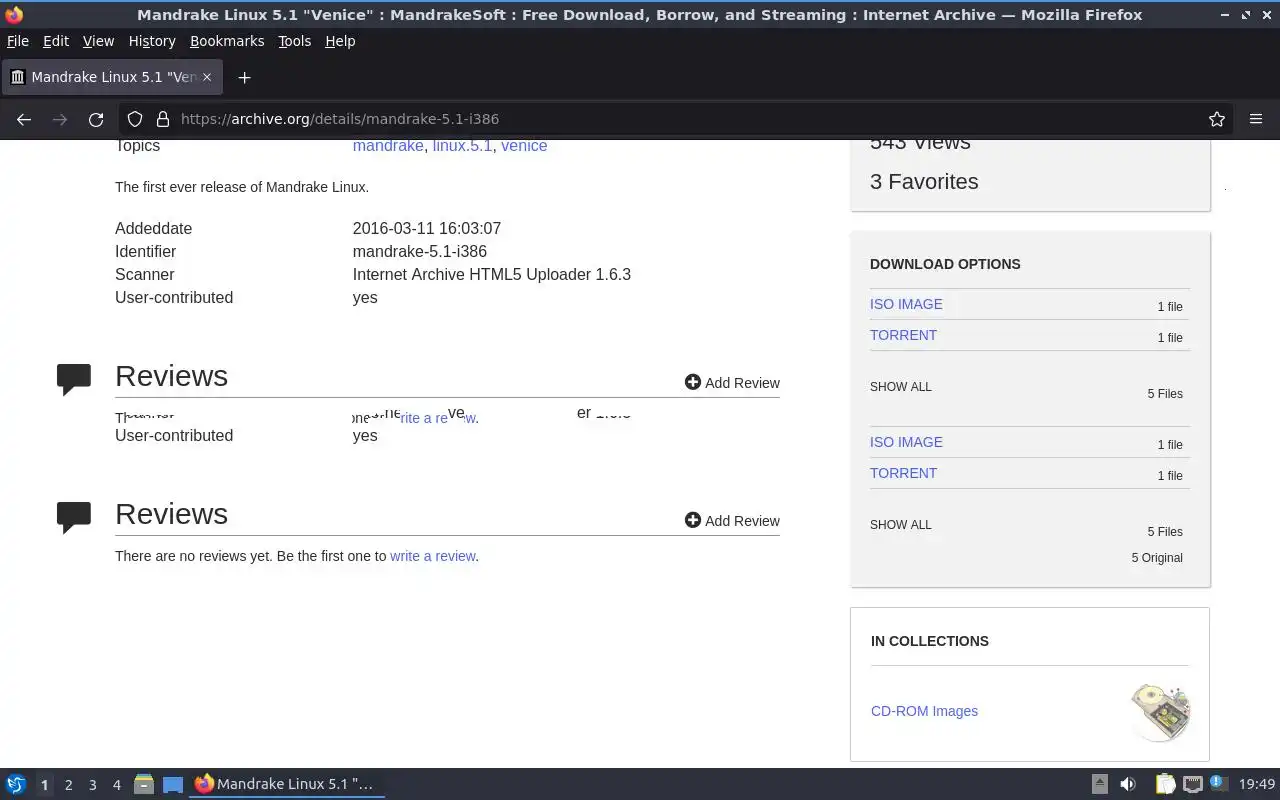
Task: Click the CD-ROM Images collection thumbnail
Action: tap(1160, 712)
